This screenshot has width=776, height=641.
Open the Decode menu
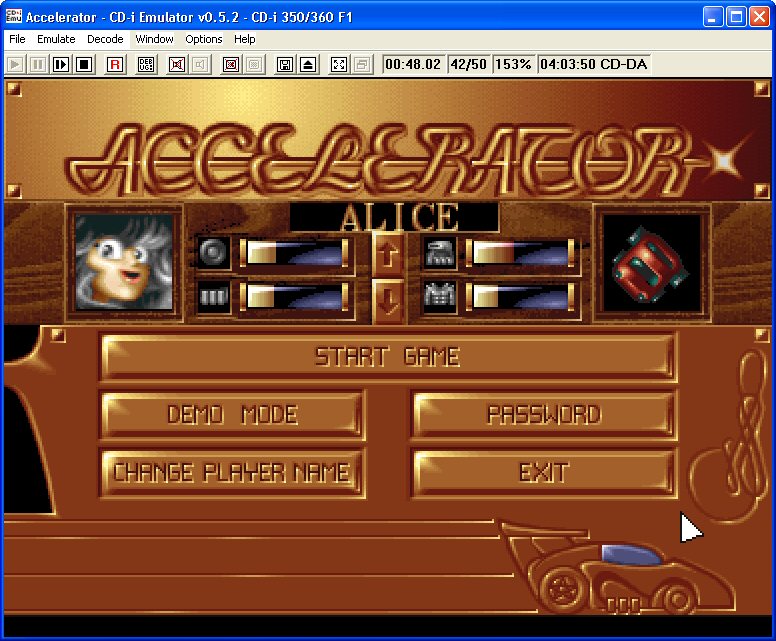[x=105, y=39]
